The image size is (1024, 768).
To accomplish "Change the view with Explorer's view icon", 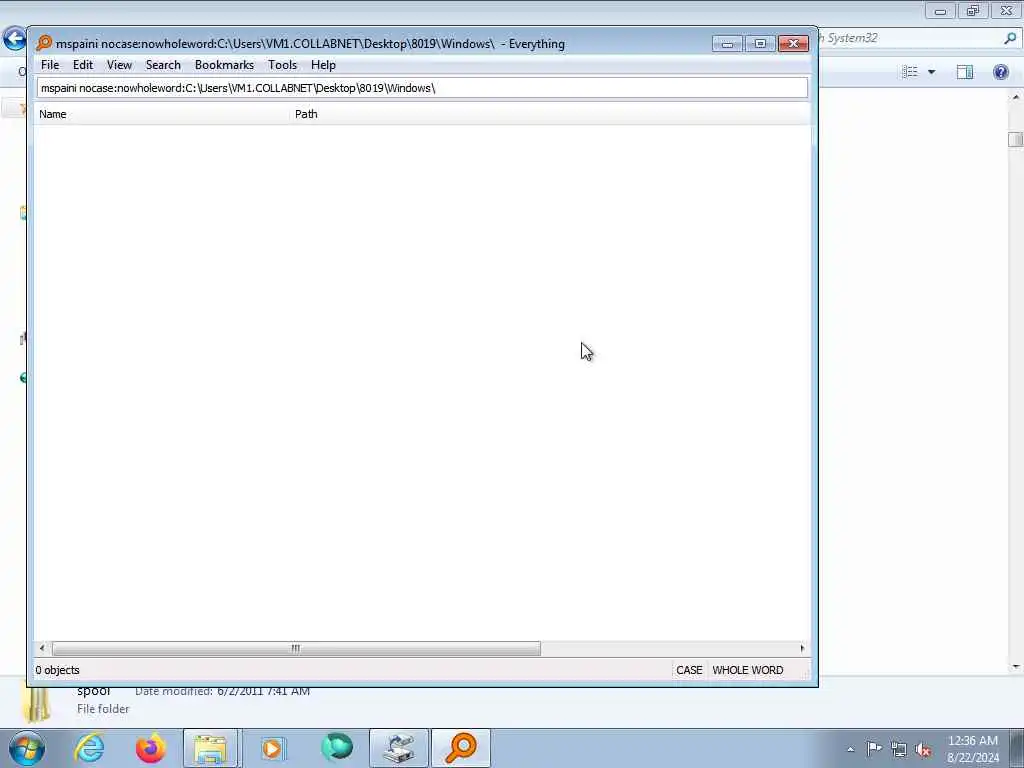I will tap(910, 72).
